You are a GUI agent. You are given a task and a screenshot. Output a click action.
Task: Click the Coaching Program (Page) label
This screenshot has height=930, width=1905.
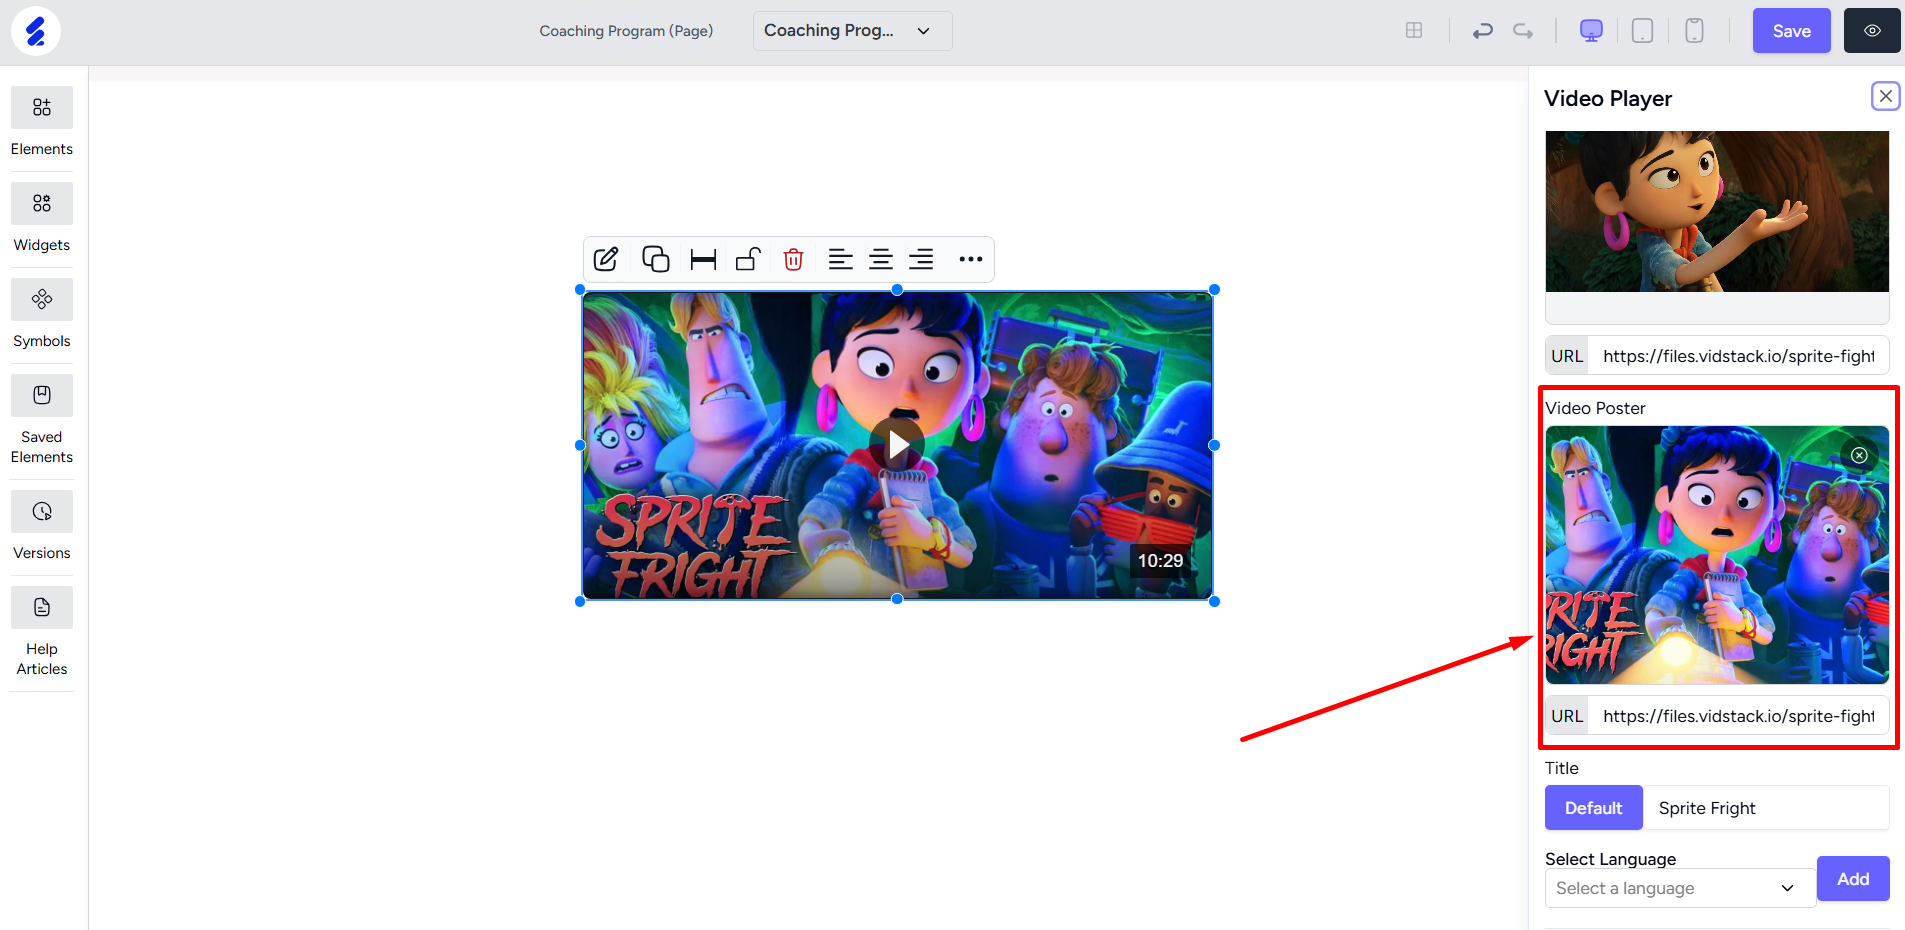[x=626, y=31]
